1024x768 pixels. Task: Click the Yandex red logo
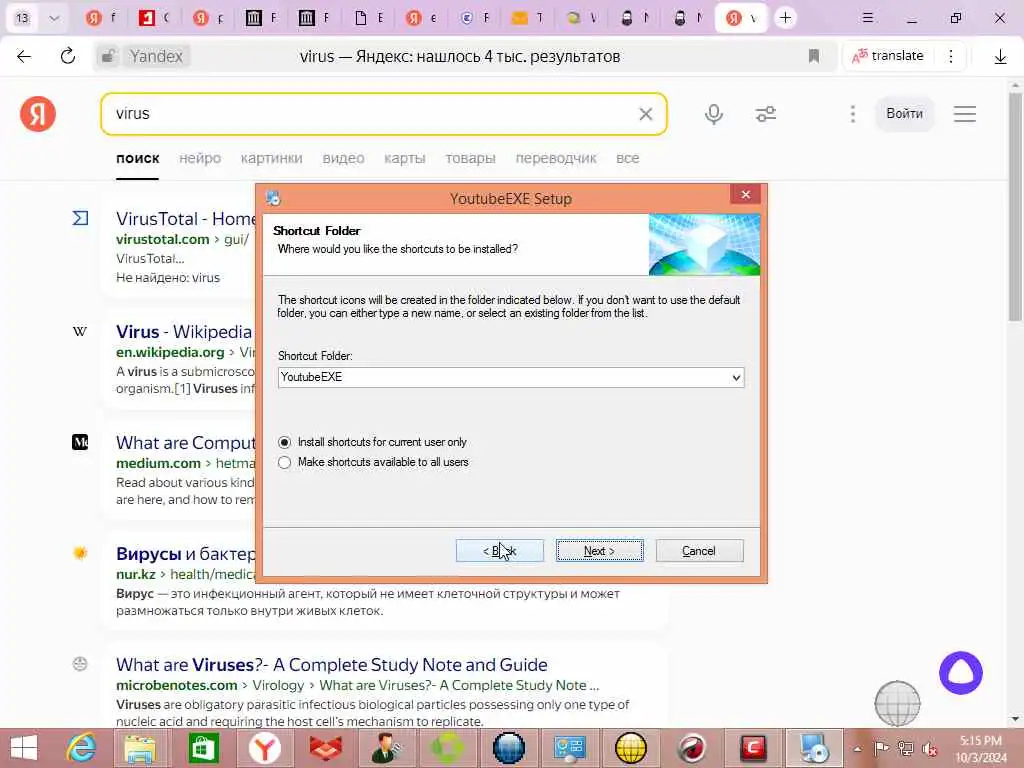point(38,114)
